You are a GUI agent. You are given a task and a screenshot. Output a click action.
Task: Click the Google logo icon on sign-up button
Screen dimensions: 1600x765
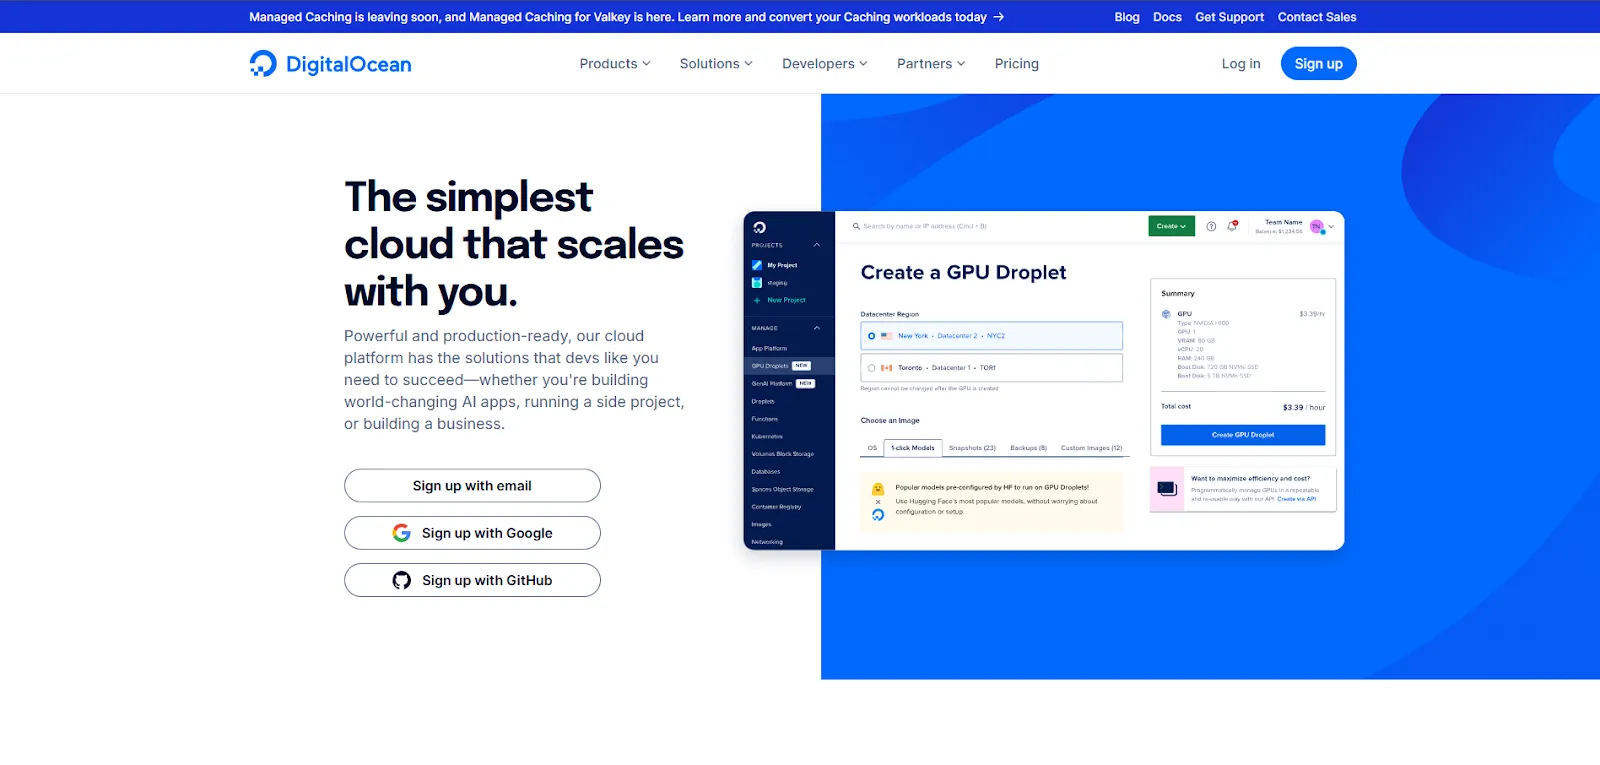402,533
